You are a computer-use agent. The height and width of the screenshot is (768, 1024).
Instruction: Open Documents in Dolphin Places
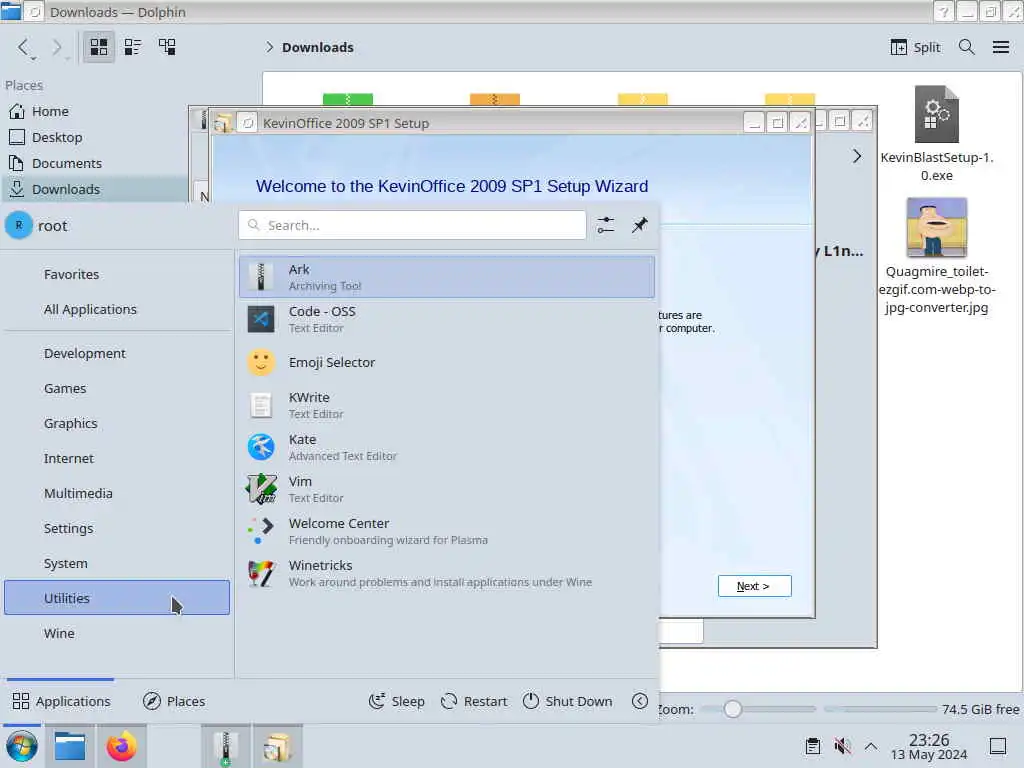point(95,163)
